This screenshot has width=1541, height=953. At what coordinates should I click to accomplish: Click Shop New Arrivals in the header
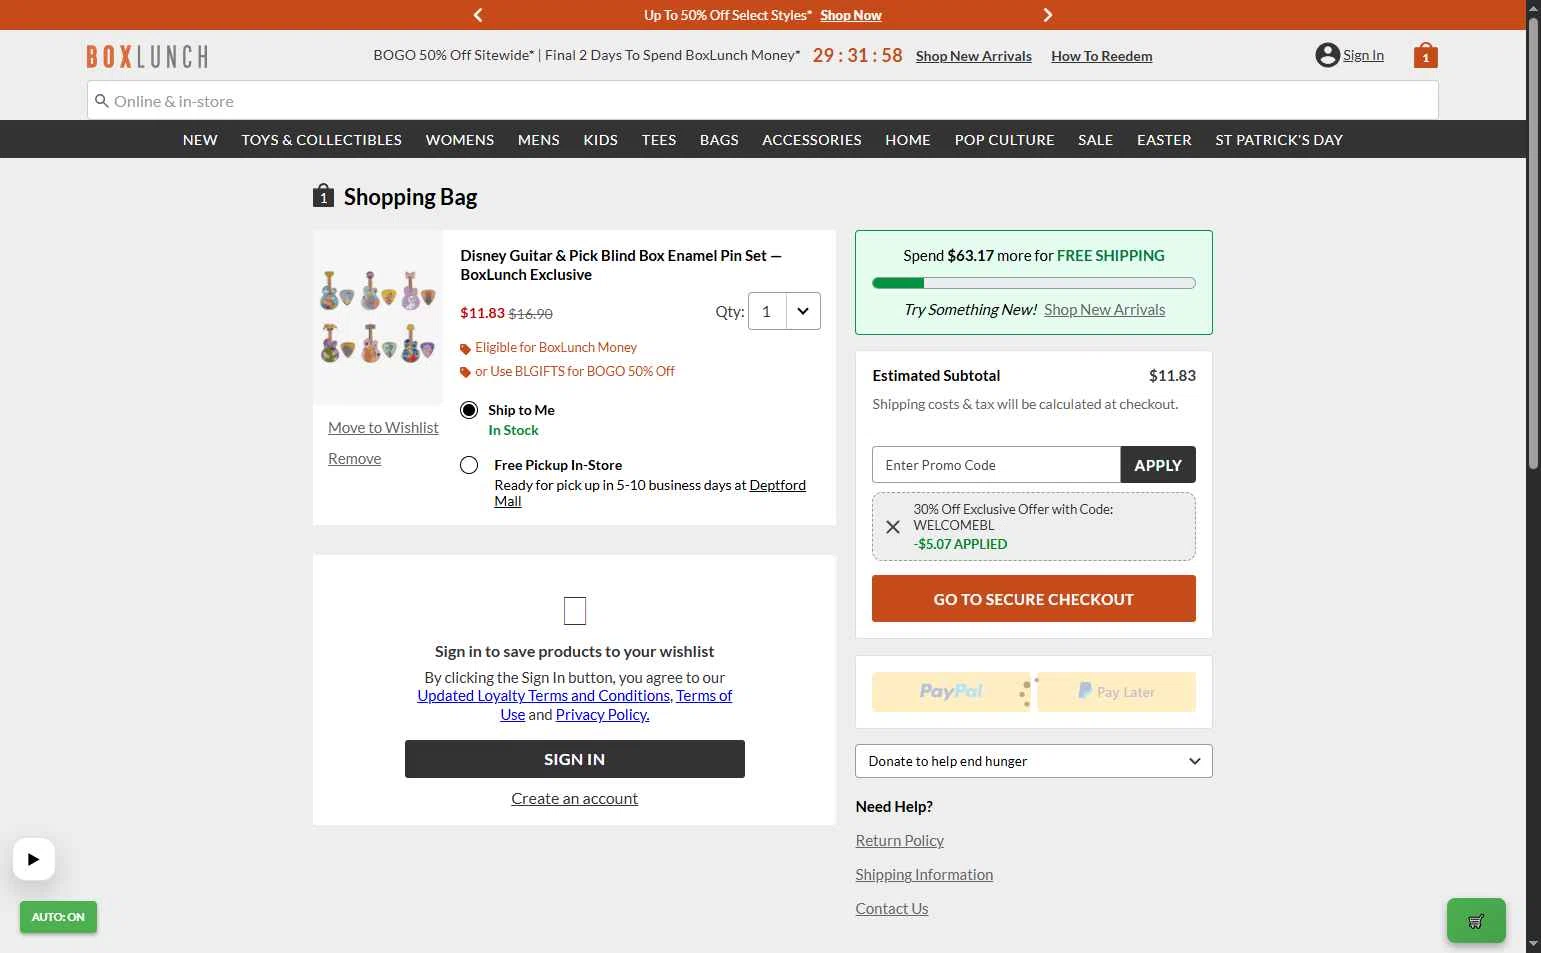[x=974, y=56]
